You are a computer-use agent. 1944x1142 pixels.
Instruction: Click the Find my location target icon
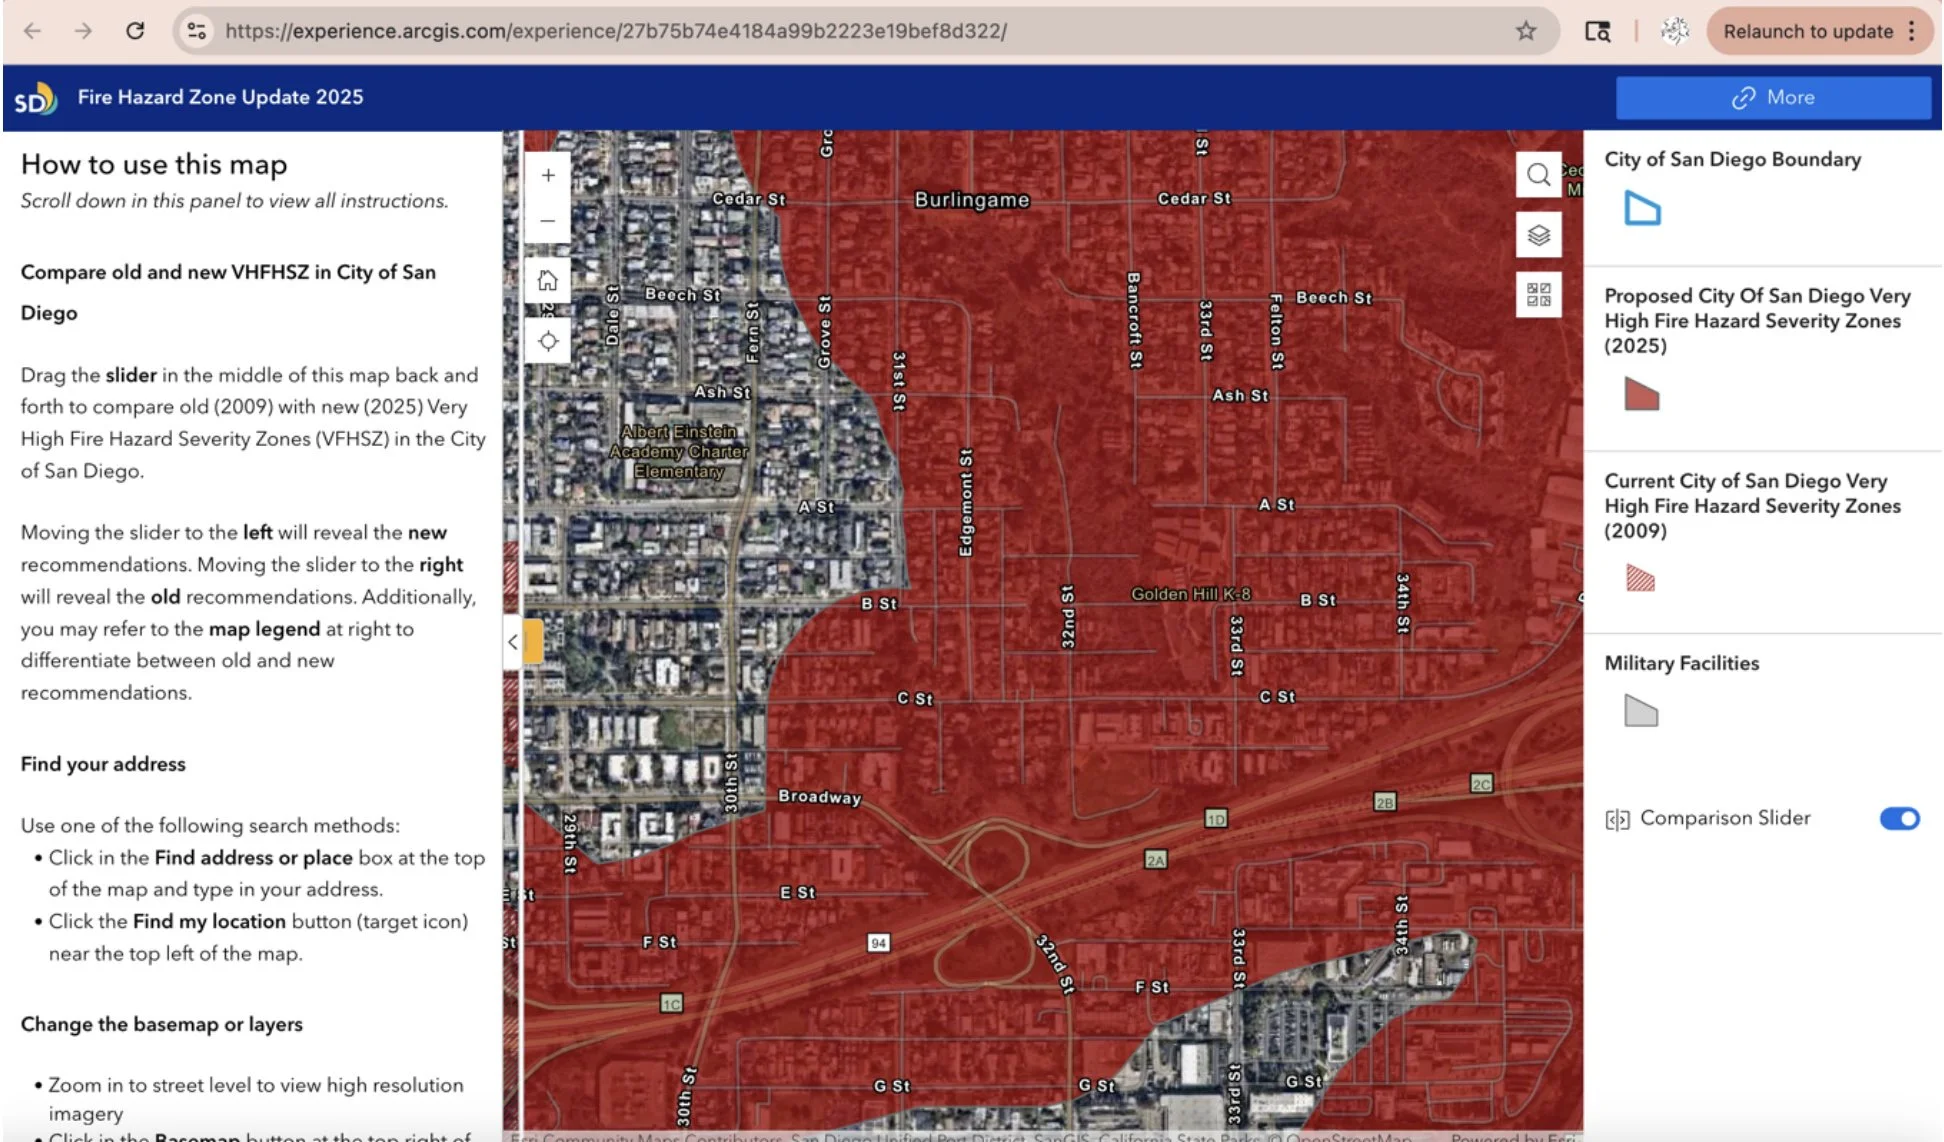[548, 341]
